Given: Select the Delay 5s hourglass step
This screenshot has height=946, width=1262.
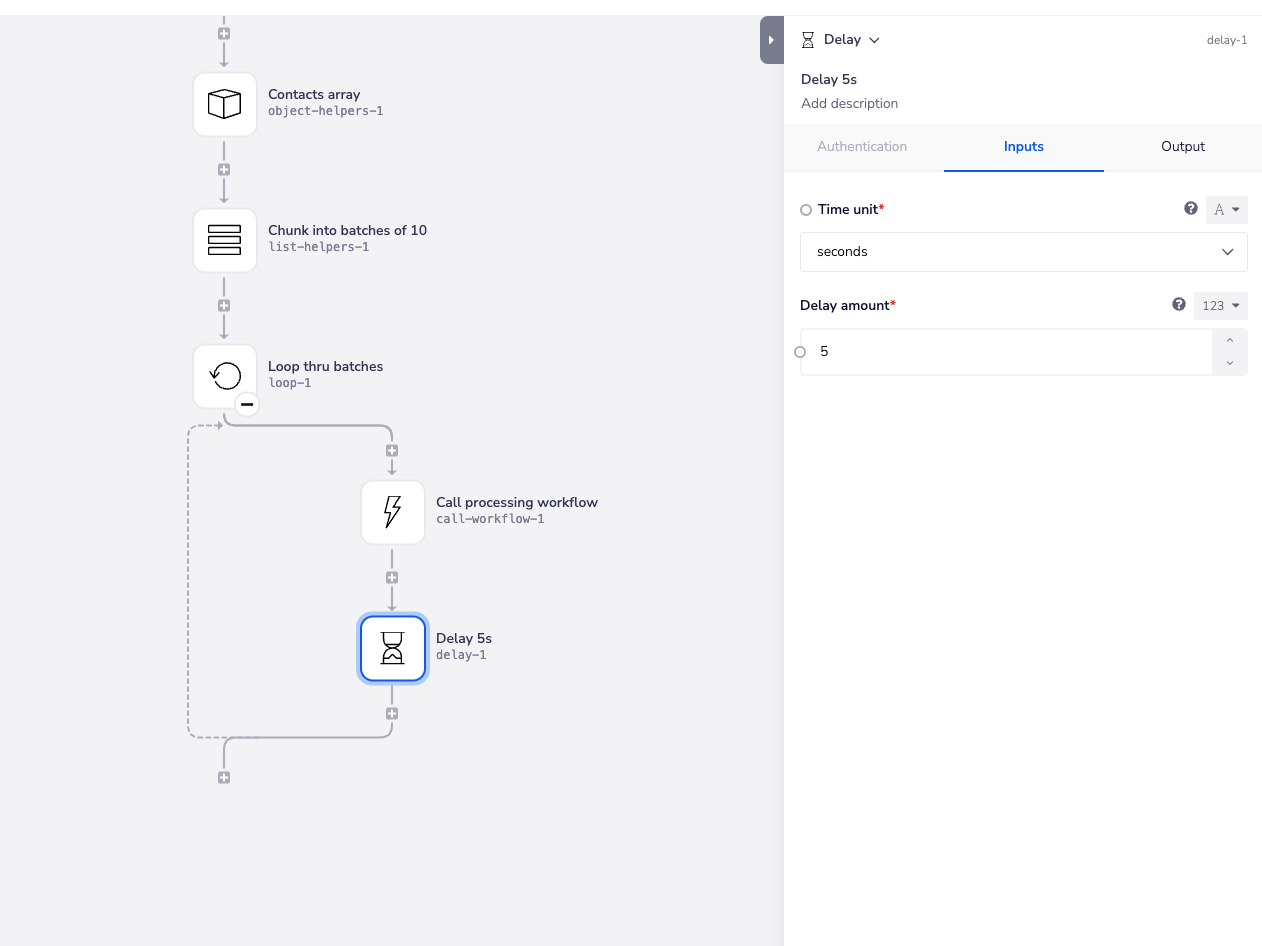Looking at the screenshot, I should coord(393,648).
